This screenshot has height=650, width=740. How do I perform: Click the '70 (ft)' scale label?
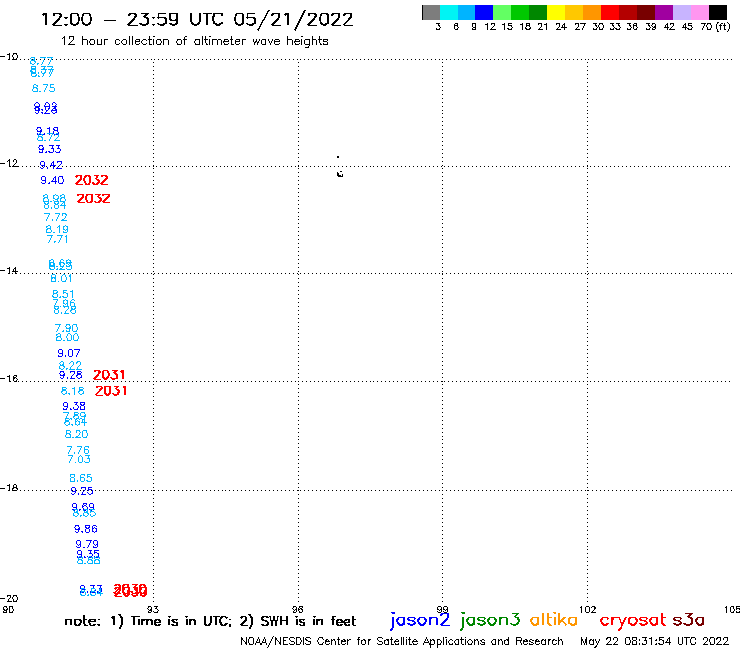(x=715, y=26)
